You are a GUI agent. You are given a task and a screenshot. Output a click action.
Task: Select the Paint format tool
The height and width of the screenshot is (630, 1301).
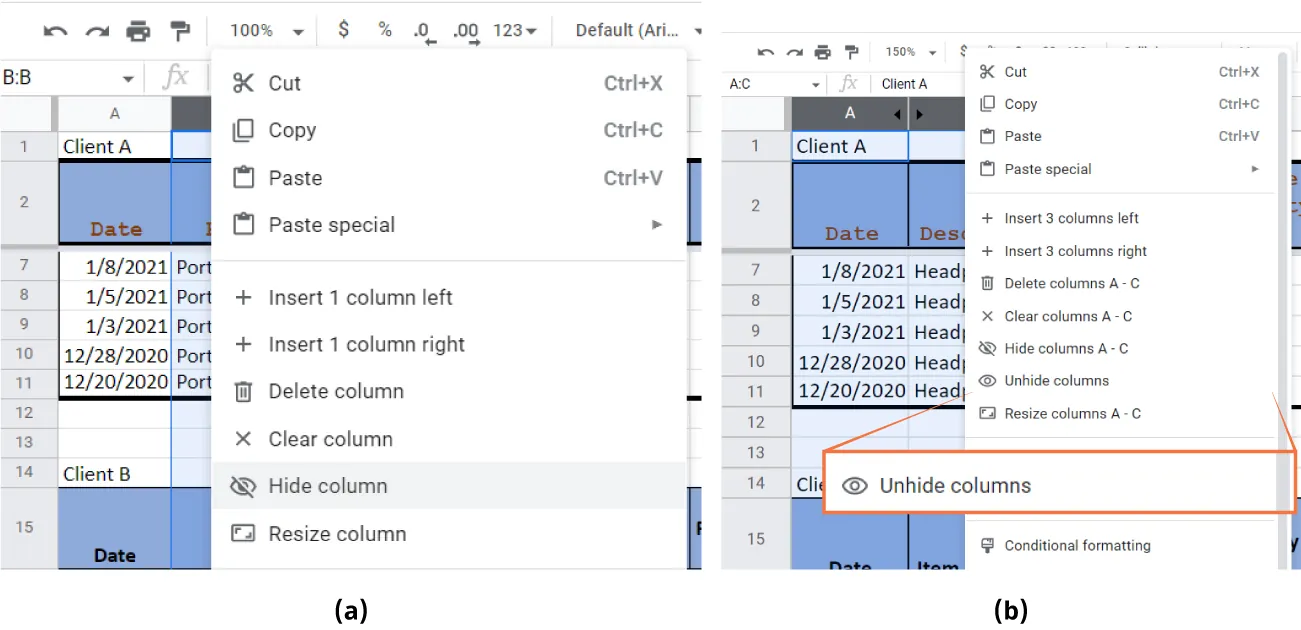point(181,31)
